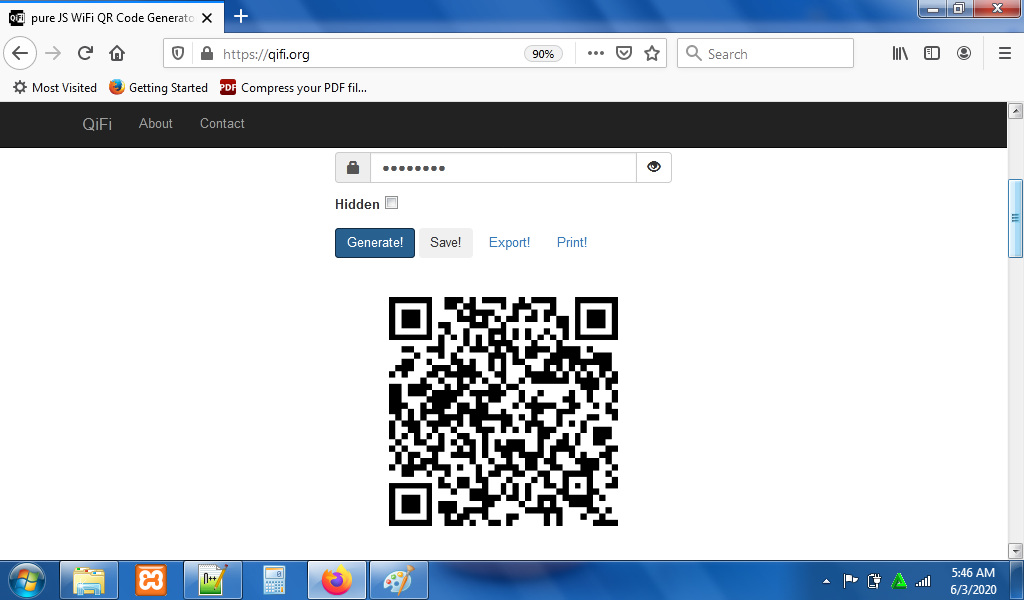Open the Firefox hamburger menu
This screenshot has height=600, width=1024.
tap(1002, 53)
